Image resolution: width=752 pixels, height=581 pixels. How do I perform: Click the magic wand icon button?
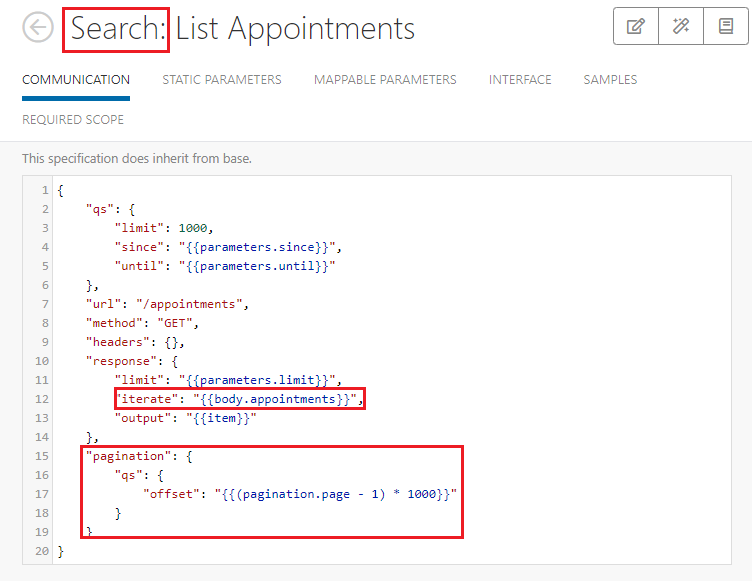tap(681, 27)
